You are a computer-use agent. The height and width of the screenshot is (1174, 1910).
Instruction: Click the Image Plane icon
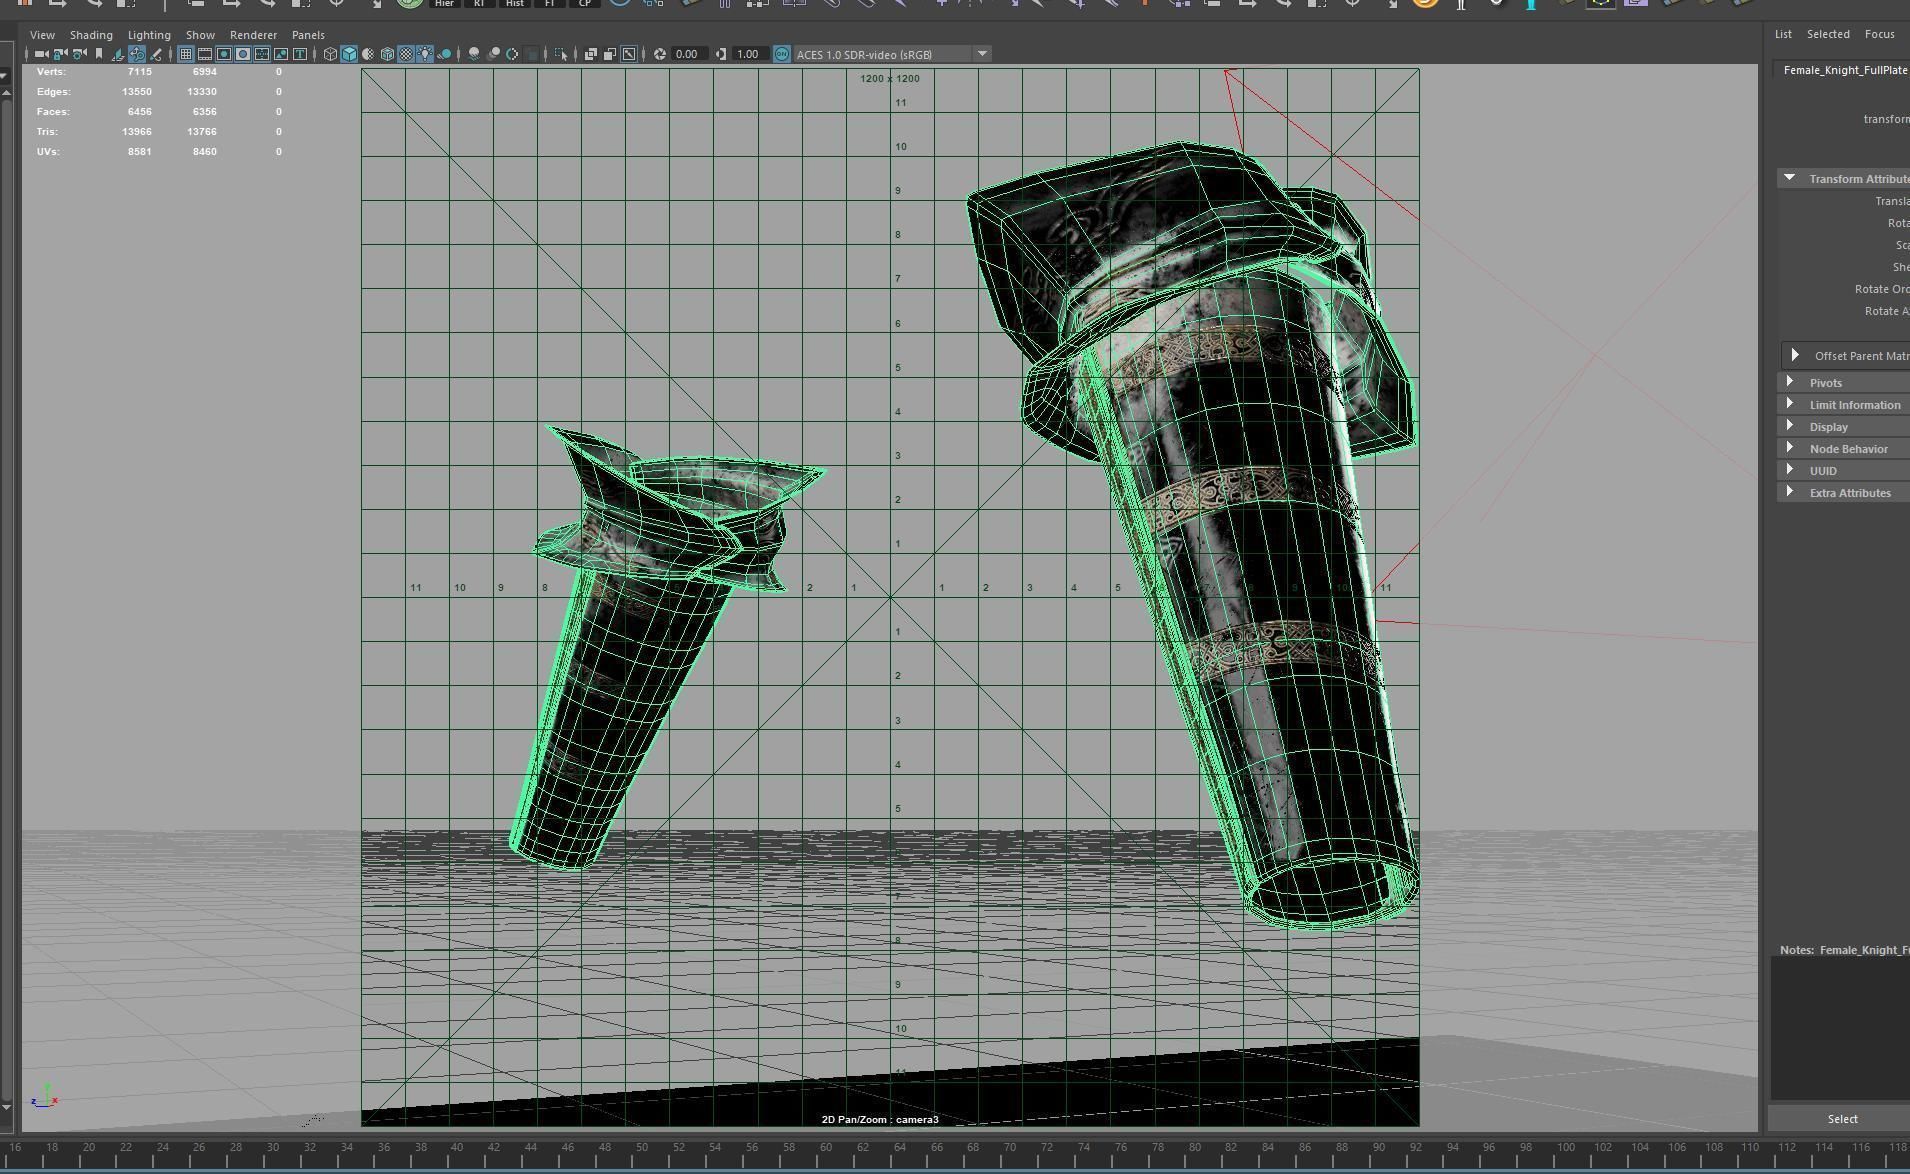tap(118, 54)
